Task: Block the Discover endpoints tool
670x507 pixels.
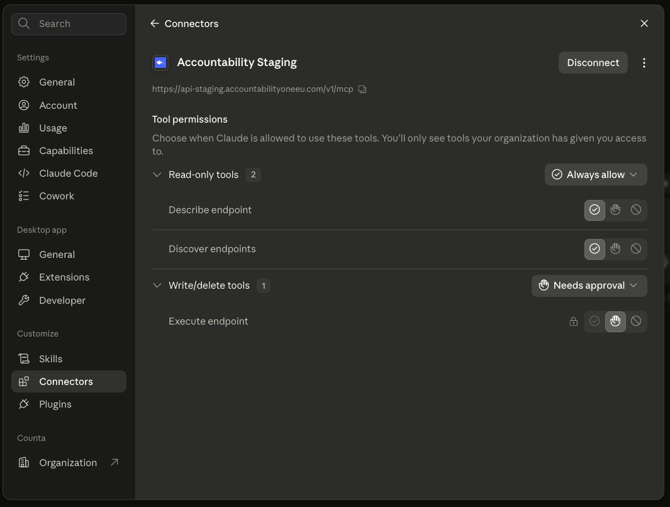Action: (x=636, y=249)
